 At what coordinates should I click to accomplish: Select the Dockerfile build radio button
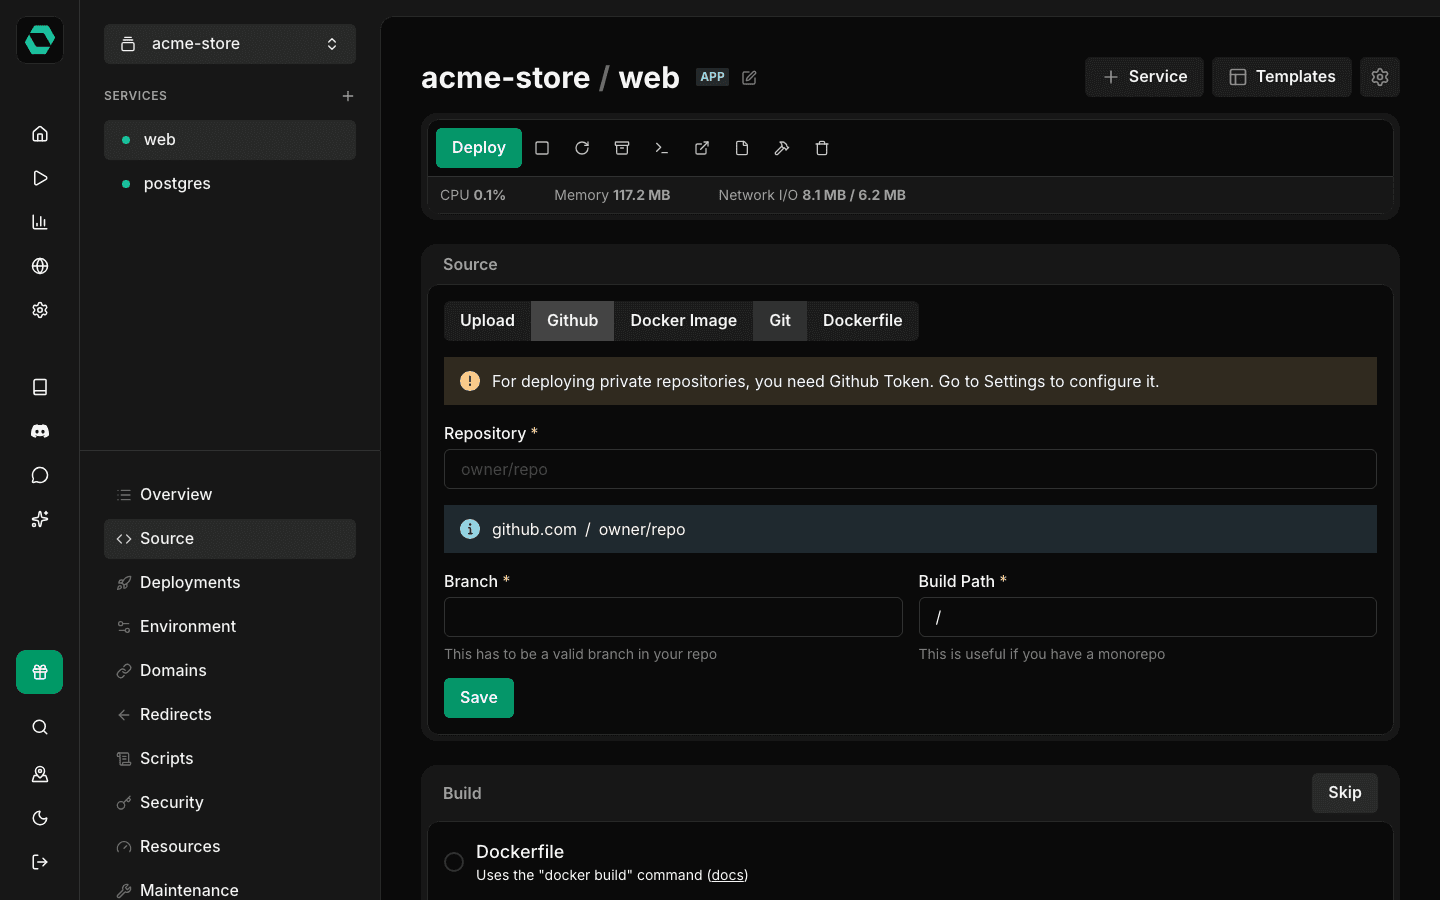point(454,862)
